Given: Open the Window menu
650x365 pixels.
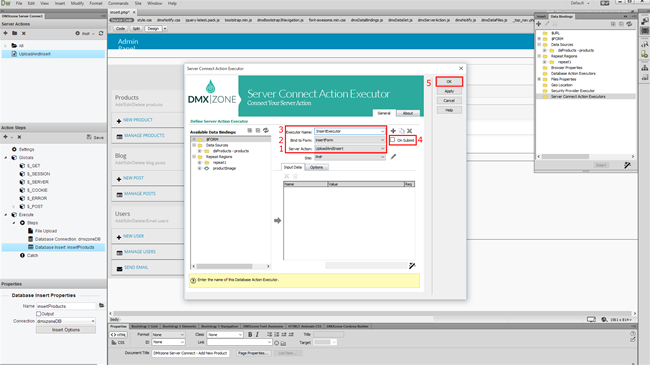Looking at the screenshot, I should pos(155,3).
